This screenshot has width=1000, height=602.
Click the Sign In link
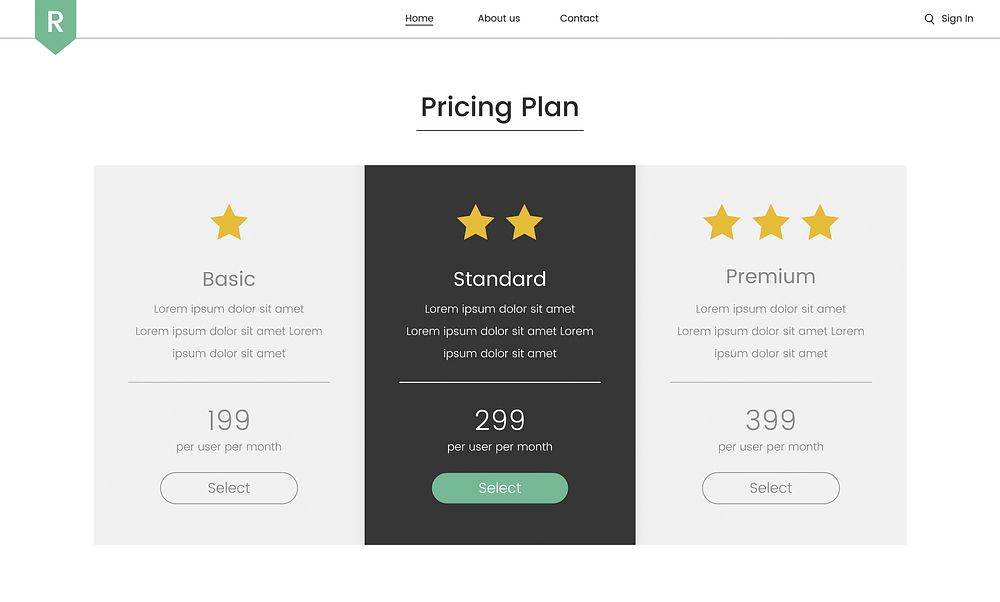tap(957, 18)
